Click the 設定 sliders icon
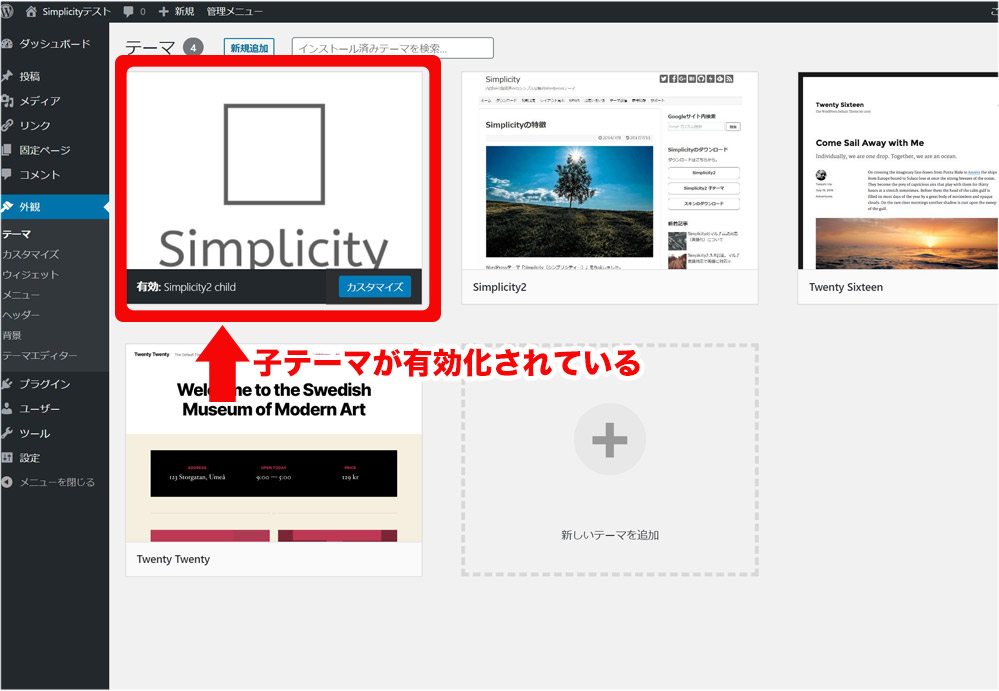This screenshot has height=691, width=999. click(x=7, y=458)
